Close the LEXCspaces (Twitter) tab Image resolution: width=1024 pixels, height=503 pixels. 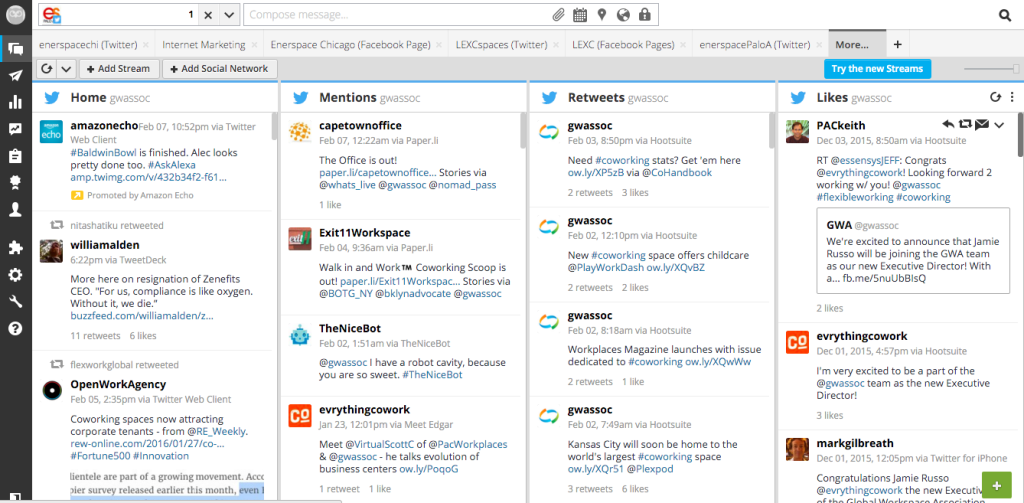point(555,45)
